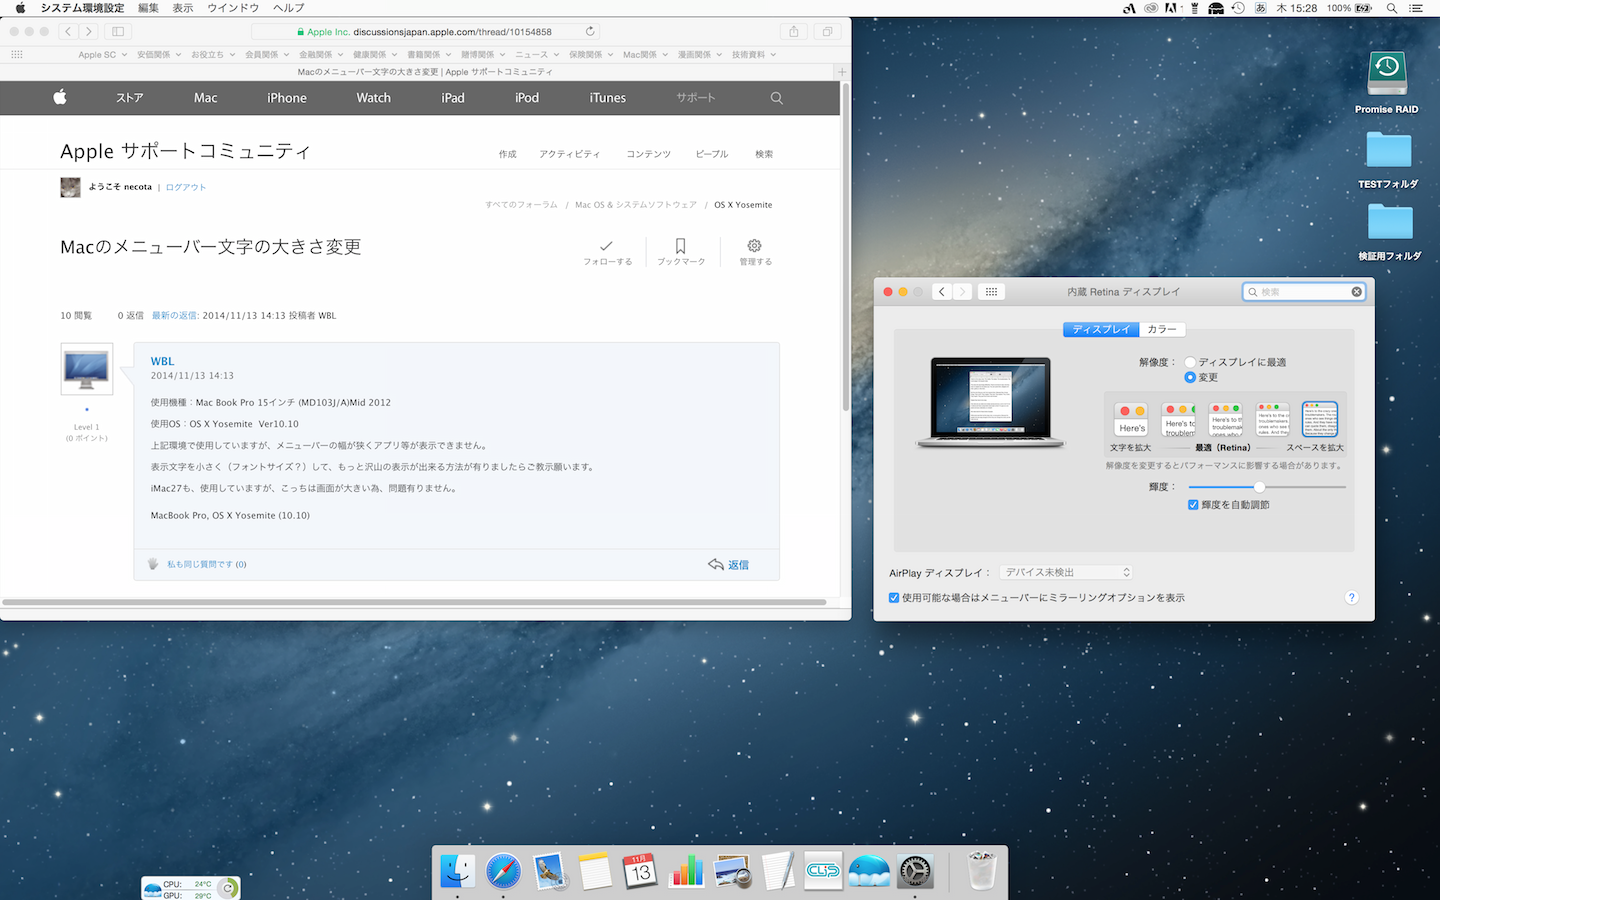The width and height of the screenshot is (1600, 900).
Task: Expand the Mac関係 bookmarks folder
Action: [645, 55]
